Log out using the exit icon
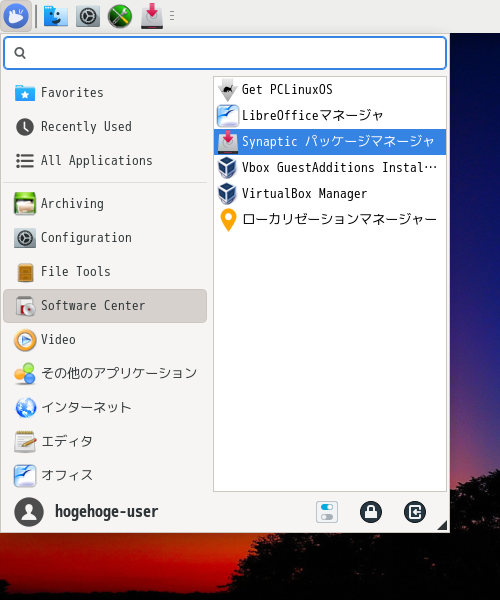The width and height of the screenshot is (500, 600). 415,512
